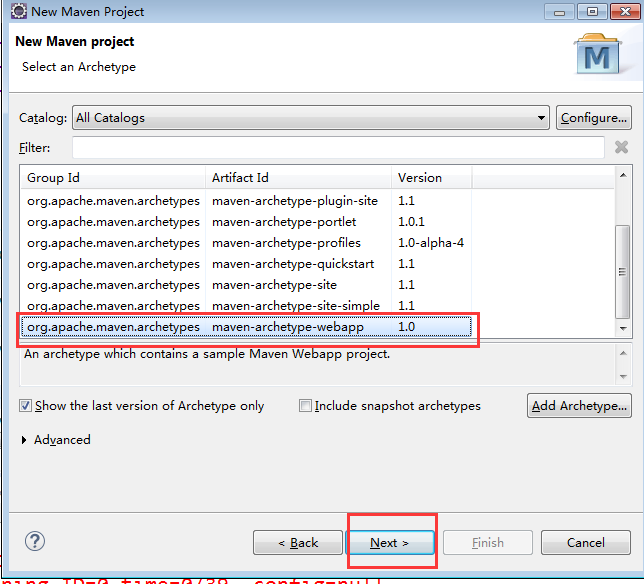Click the help question mark icon
The image size is (644, 584).
point(35,541)
